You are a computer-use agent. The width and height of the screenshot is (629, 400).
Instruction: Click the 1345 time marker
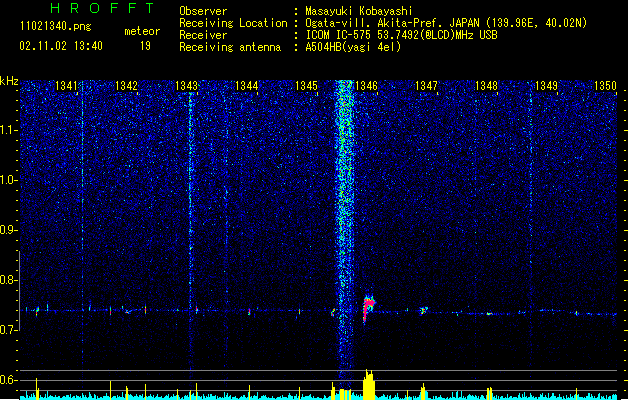(x=306, y=86)
